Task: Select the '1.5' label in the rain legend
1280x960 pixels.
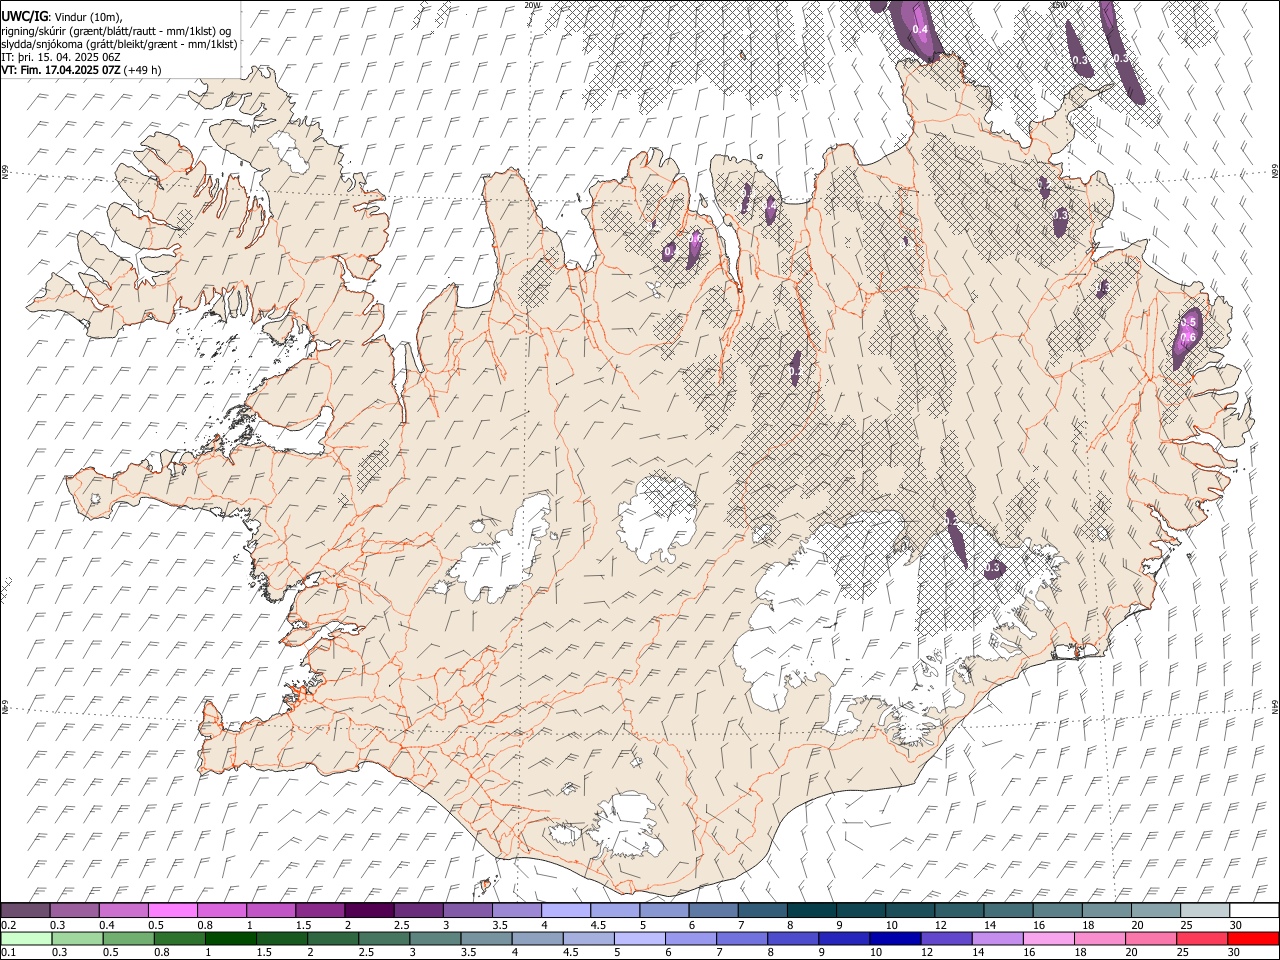Action: (x=264, y=952)
